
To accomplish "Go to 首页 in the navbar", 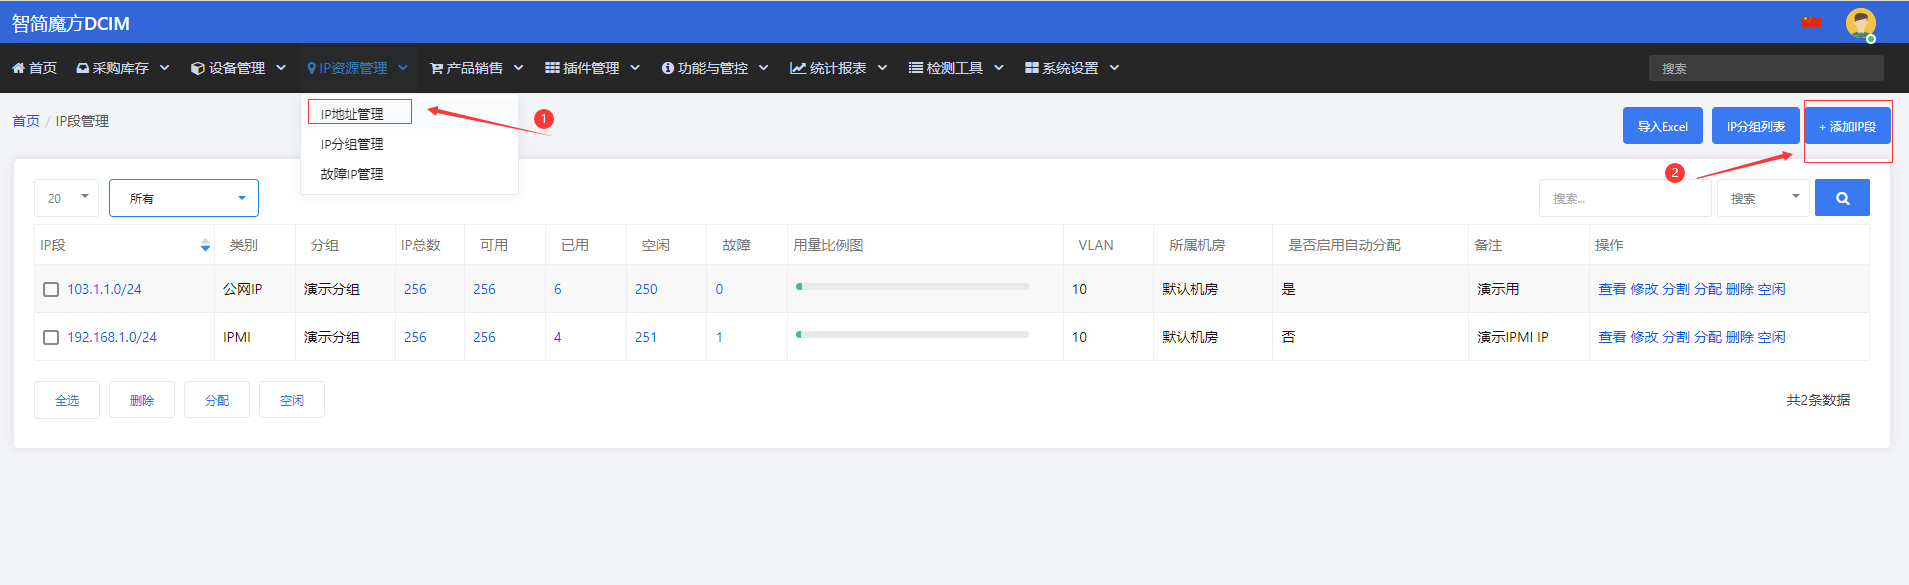I will pos(34,68).
